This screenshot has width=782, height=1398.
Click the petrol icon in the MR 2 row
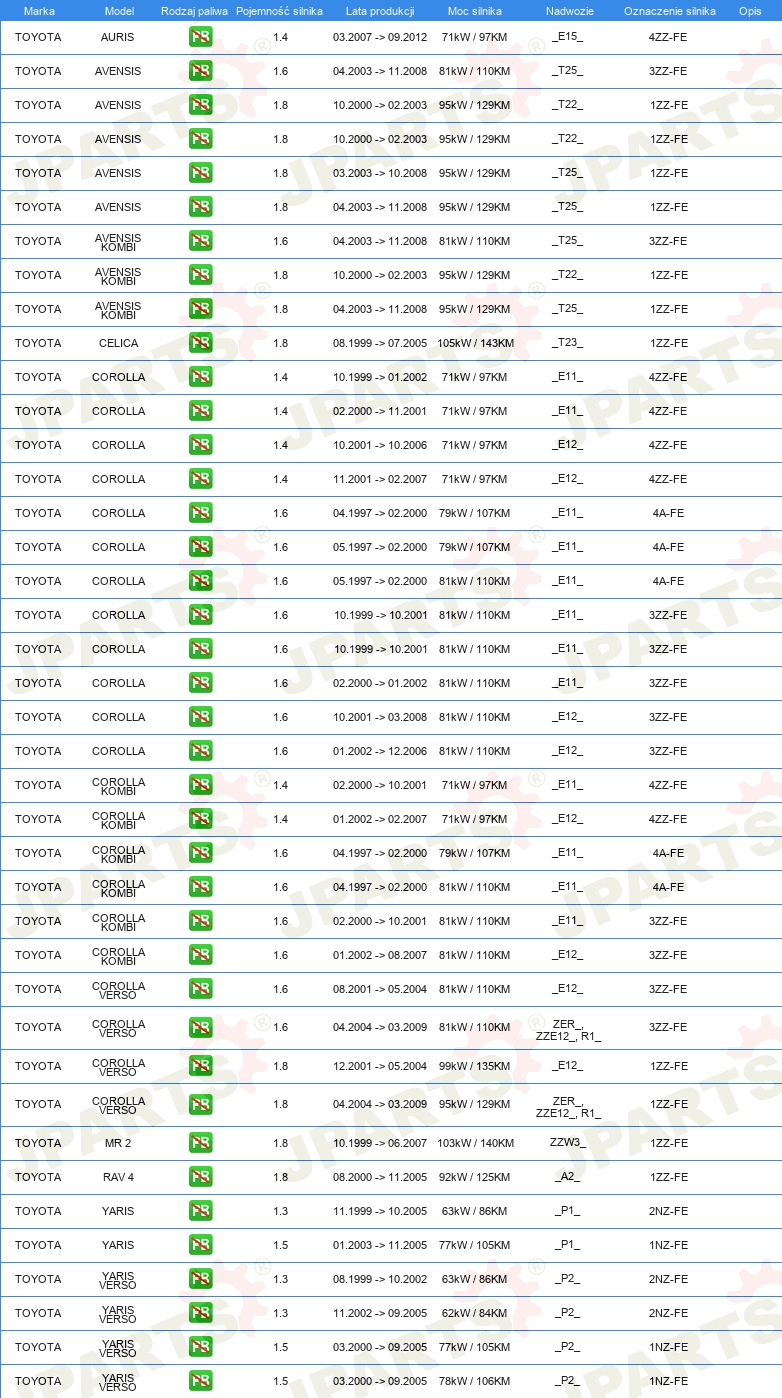pyautogui.click(x=200, y=1143)
